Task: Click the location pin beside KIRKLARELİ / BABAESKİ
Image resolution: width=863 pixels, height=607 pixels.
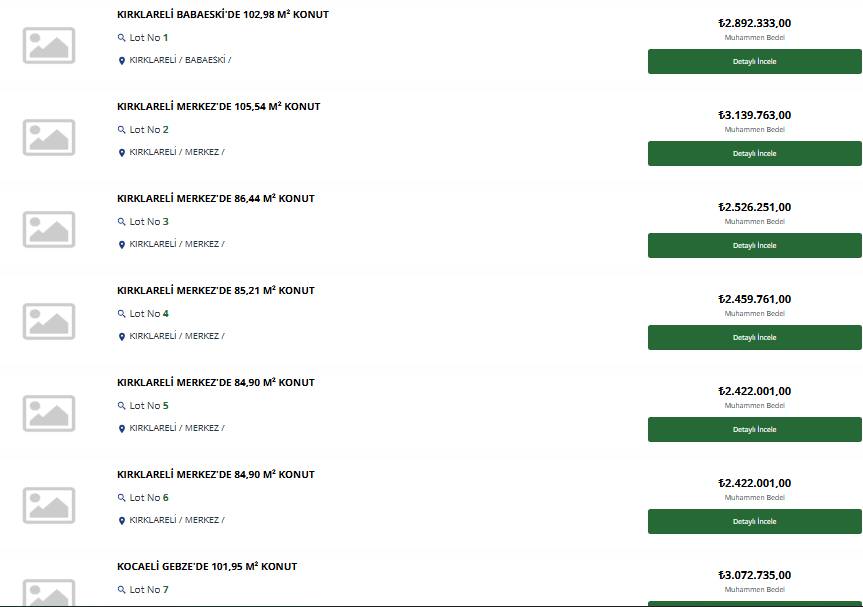Action: coord(122,61)
